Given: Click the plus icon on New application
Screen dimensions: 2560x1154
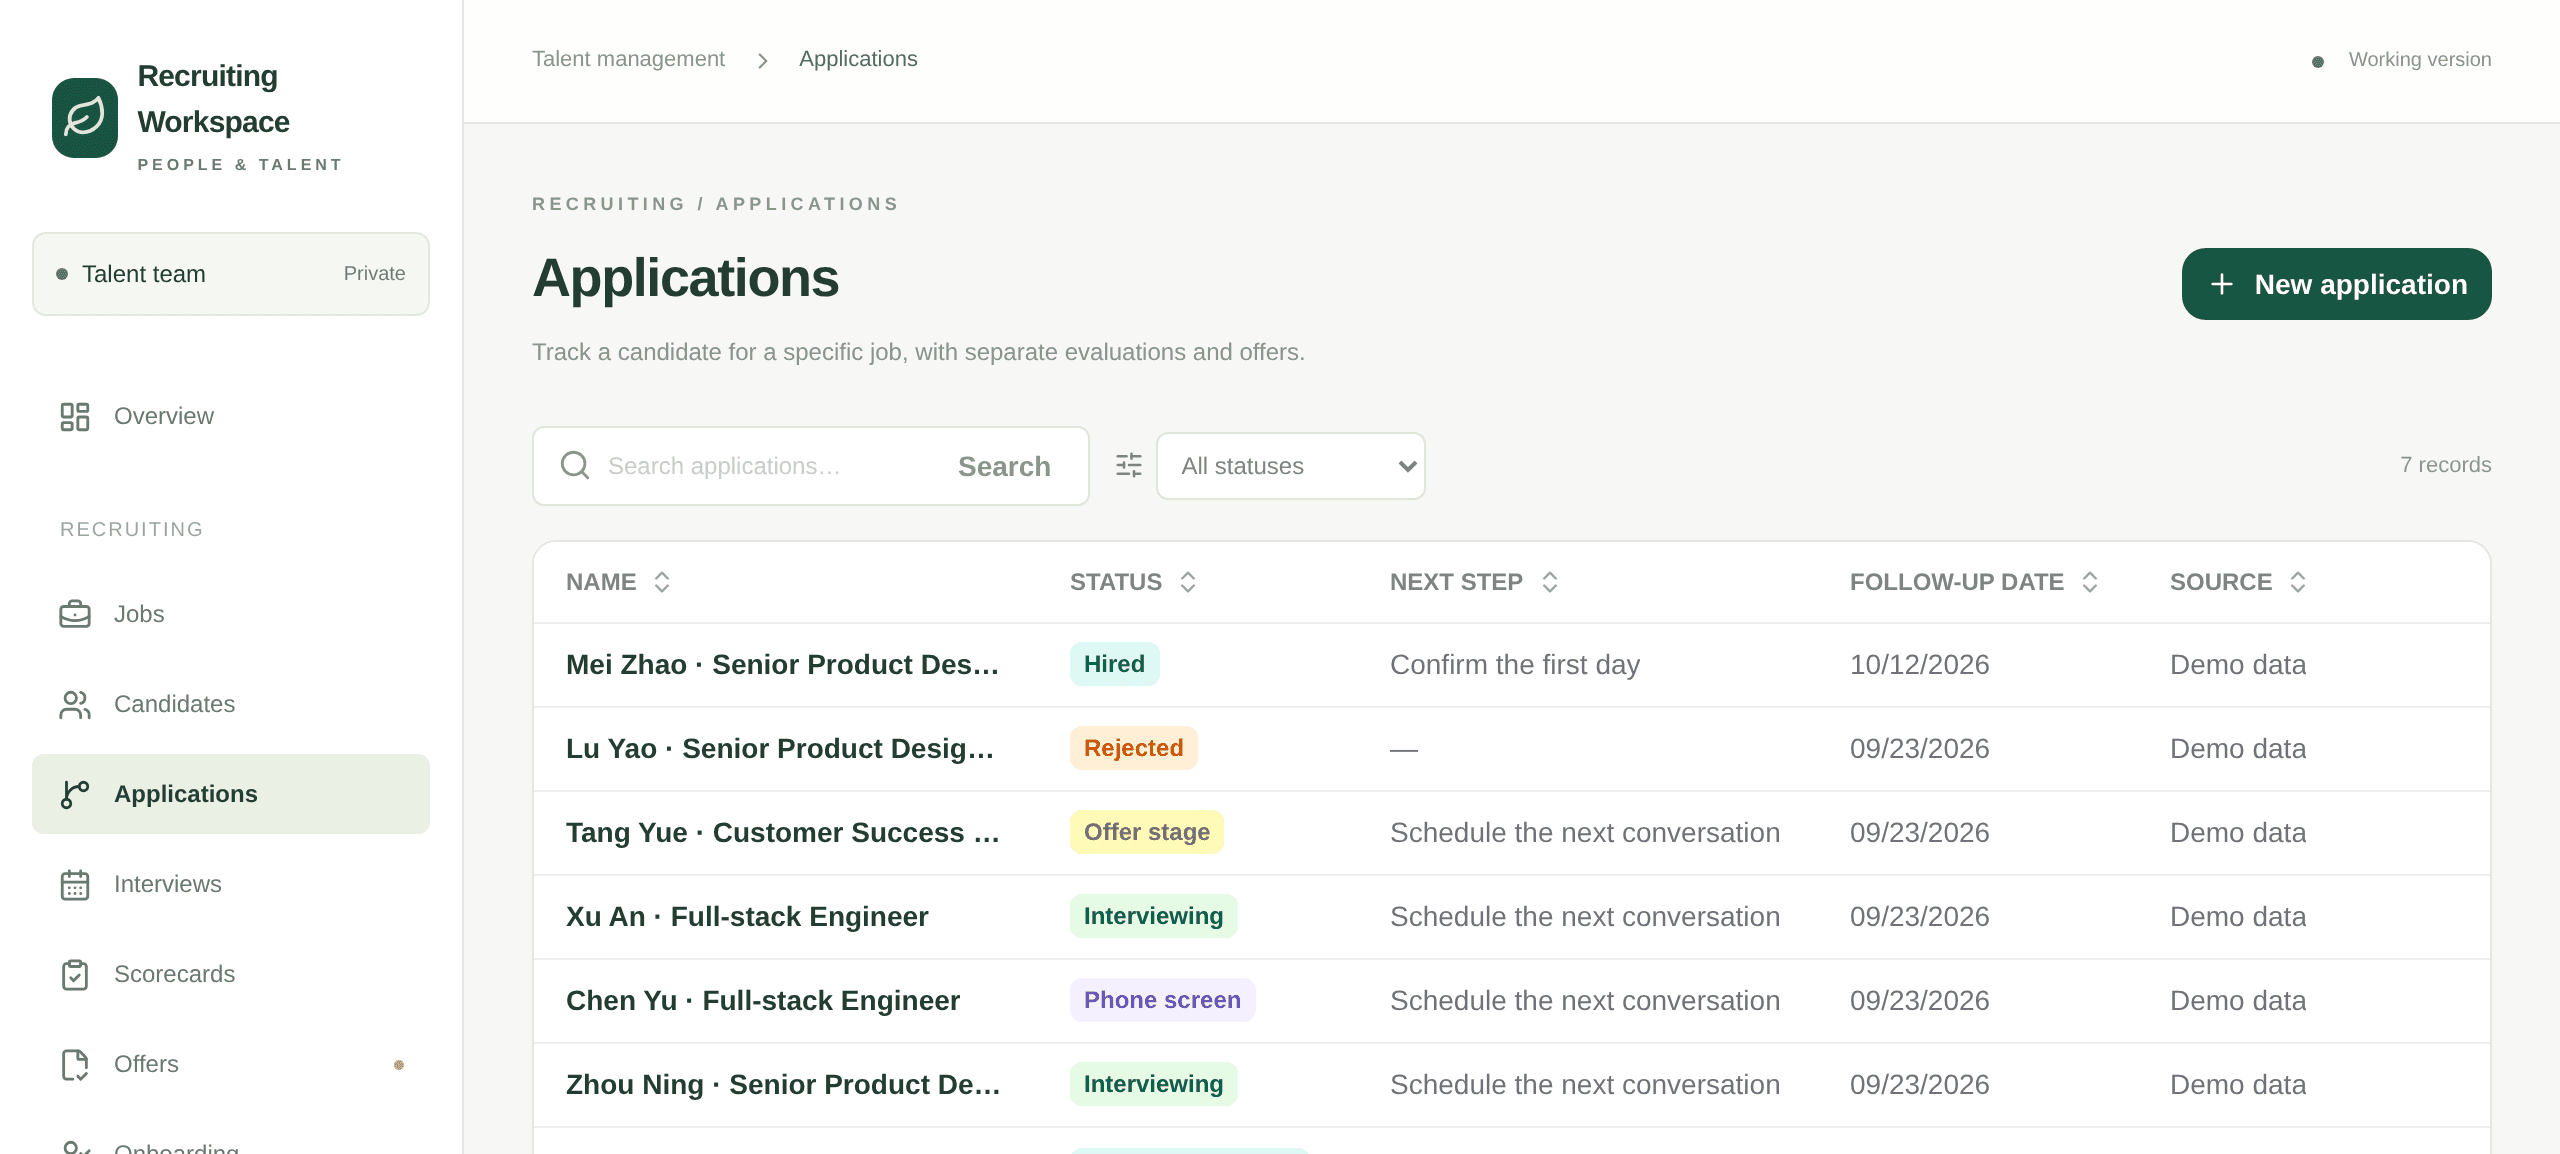Looking at the screenshot, I should point(2222,284).
